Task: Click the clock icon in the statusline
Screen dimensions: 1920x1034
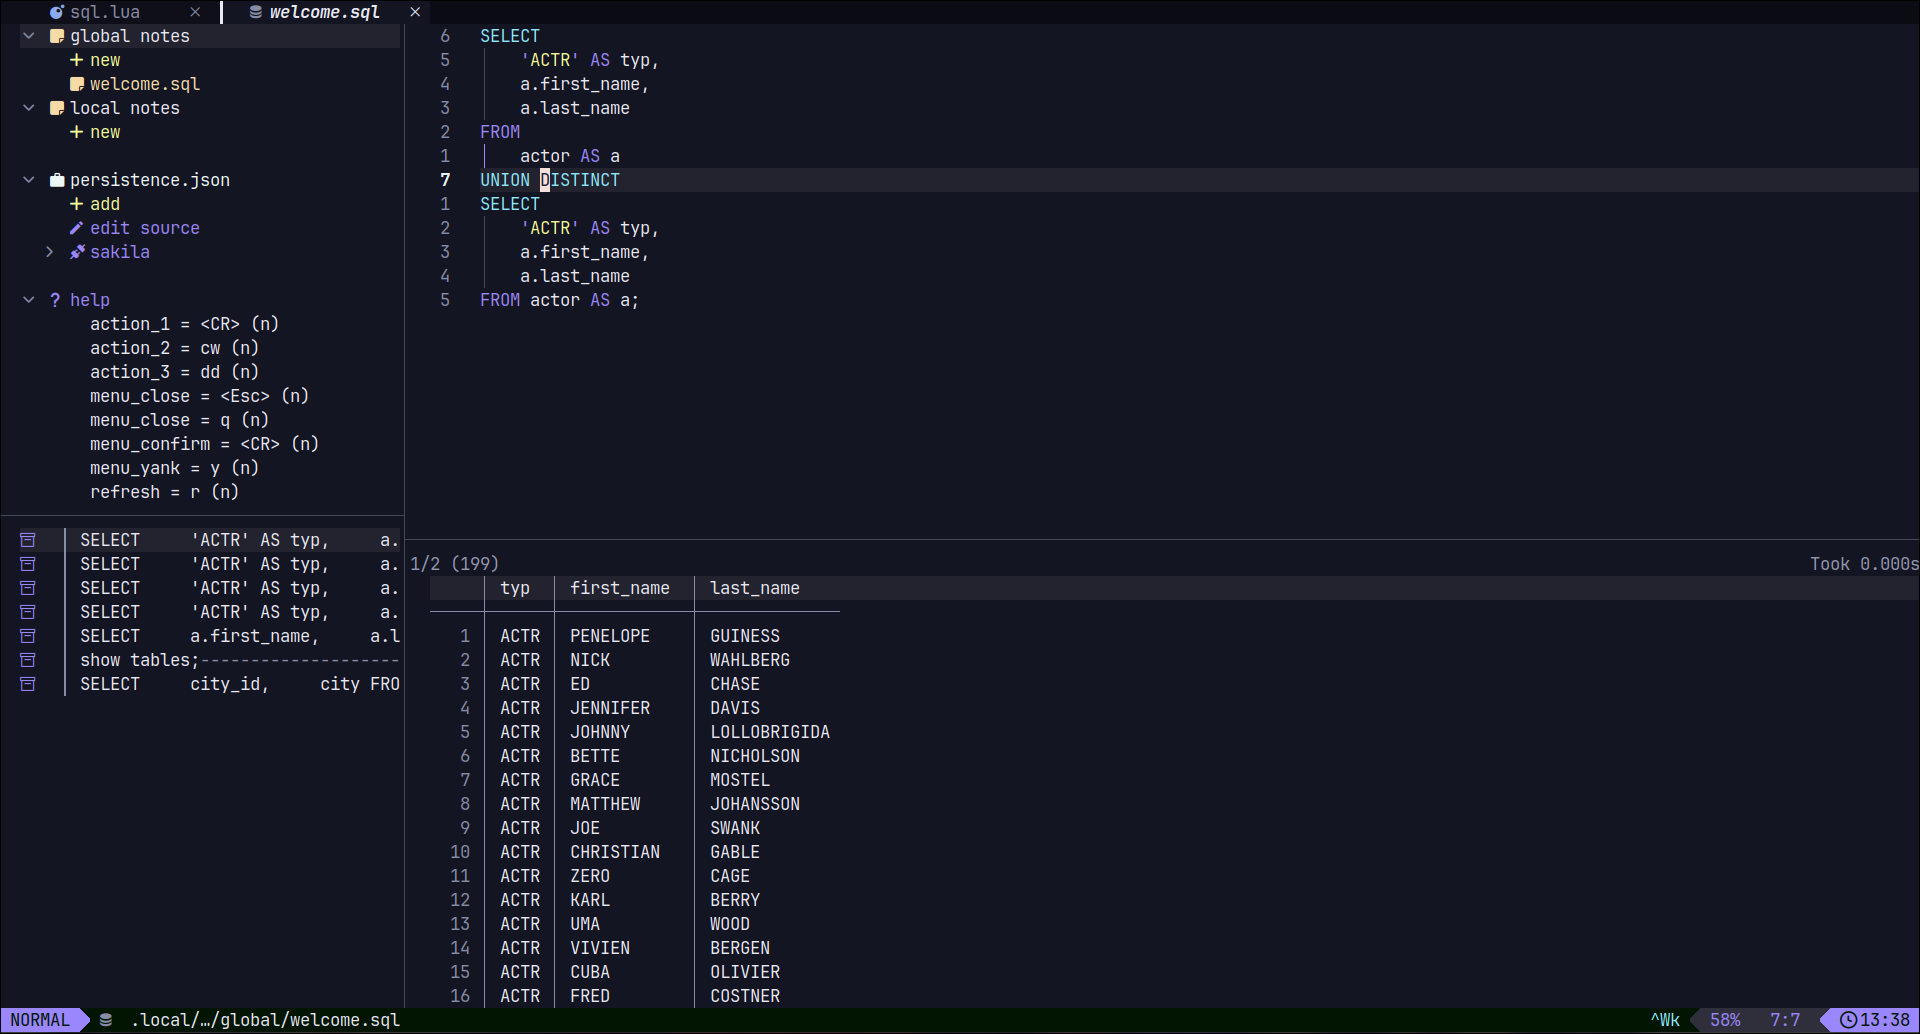Action: click(x=1850, y=1020)
